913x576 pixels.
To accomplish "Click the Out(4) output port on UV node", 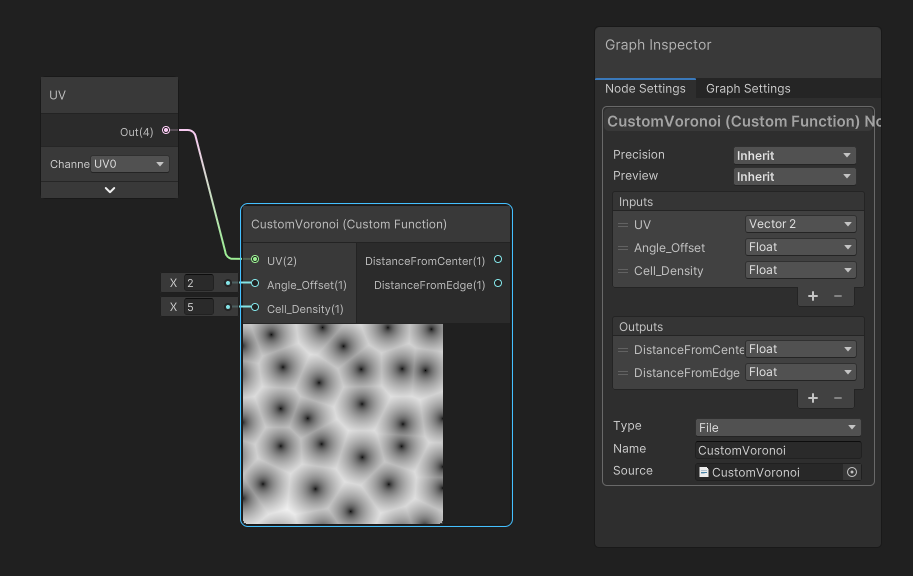I will coord(165,130).
